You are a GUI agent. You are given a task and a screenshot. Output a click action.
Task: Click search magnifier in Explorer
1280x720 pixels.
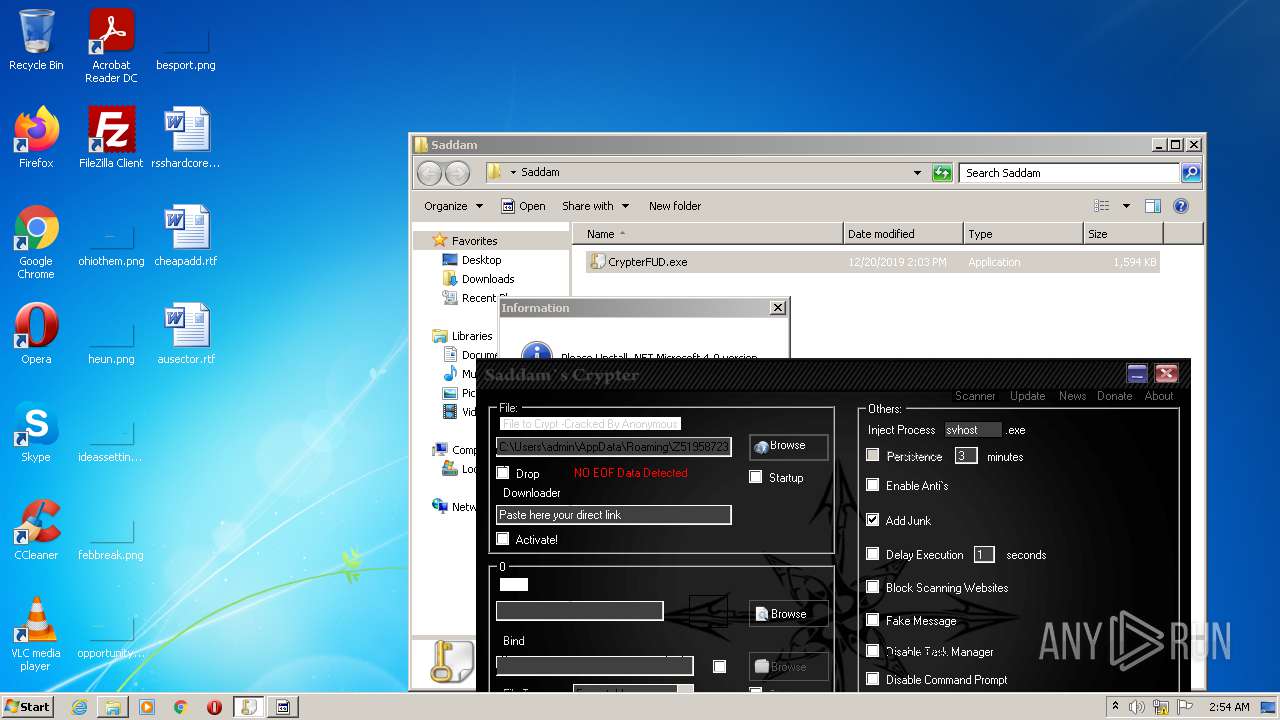tap(1191, 173)
